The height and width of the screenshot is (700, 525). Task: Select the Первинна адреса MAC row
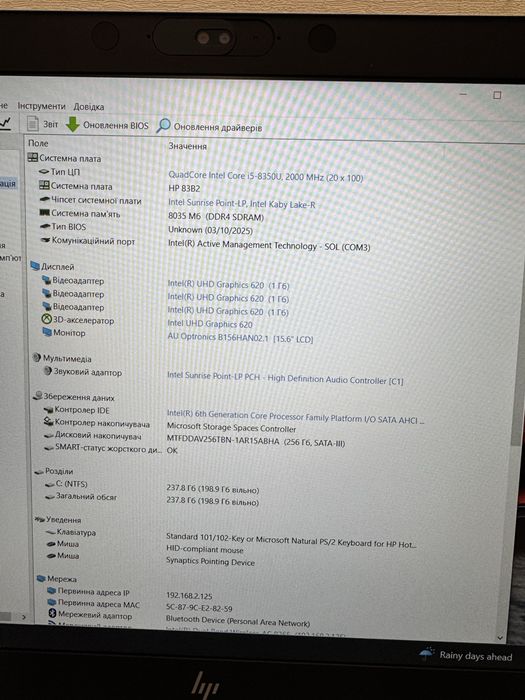point(140,605)
